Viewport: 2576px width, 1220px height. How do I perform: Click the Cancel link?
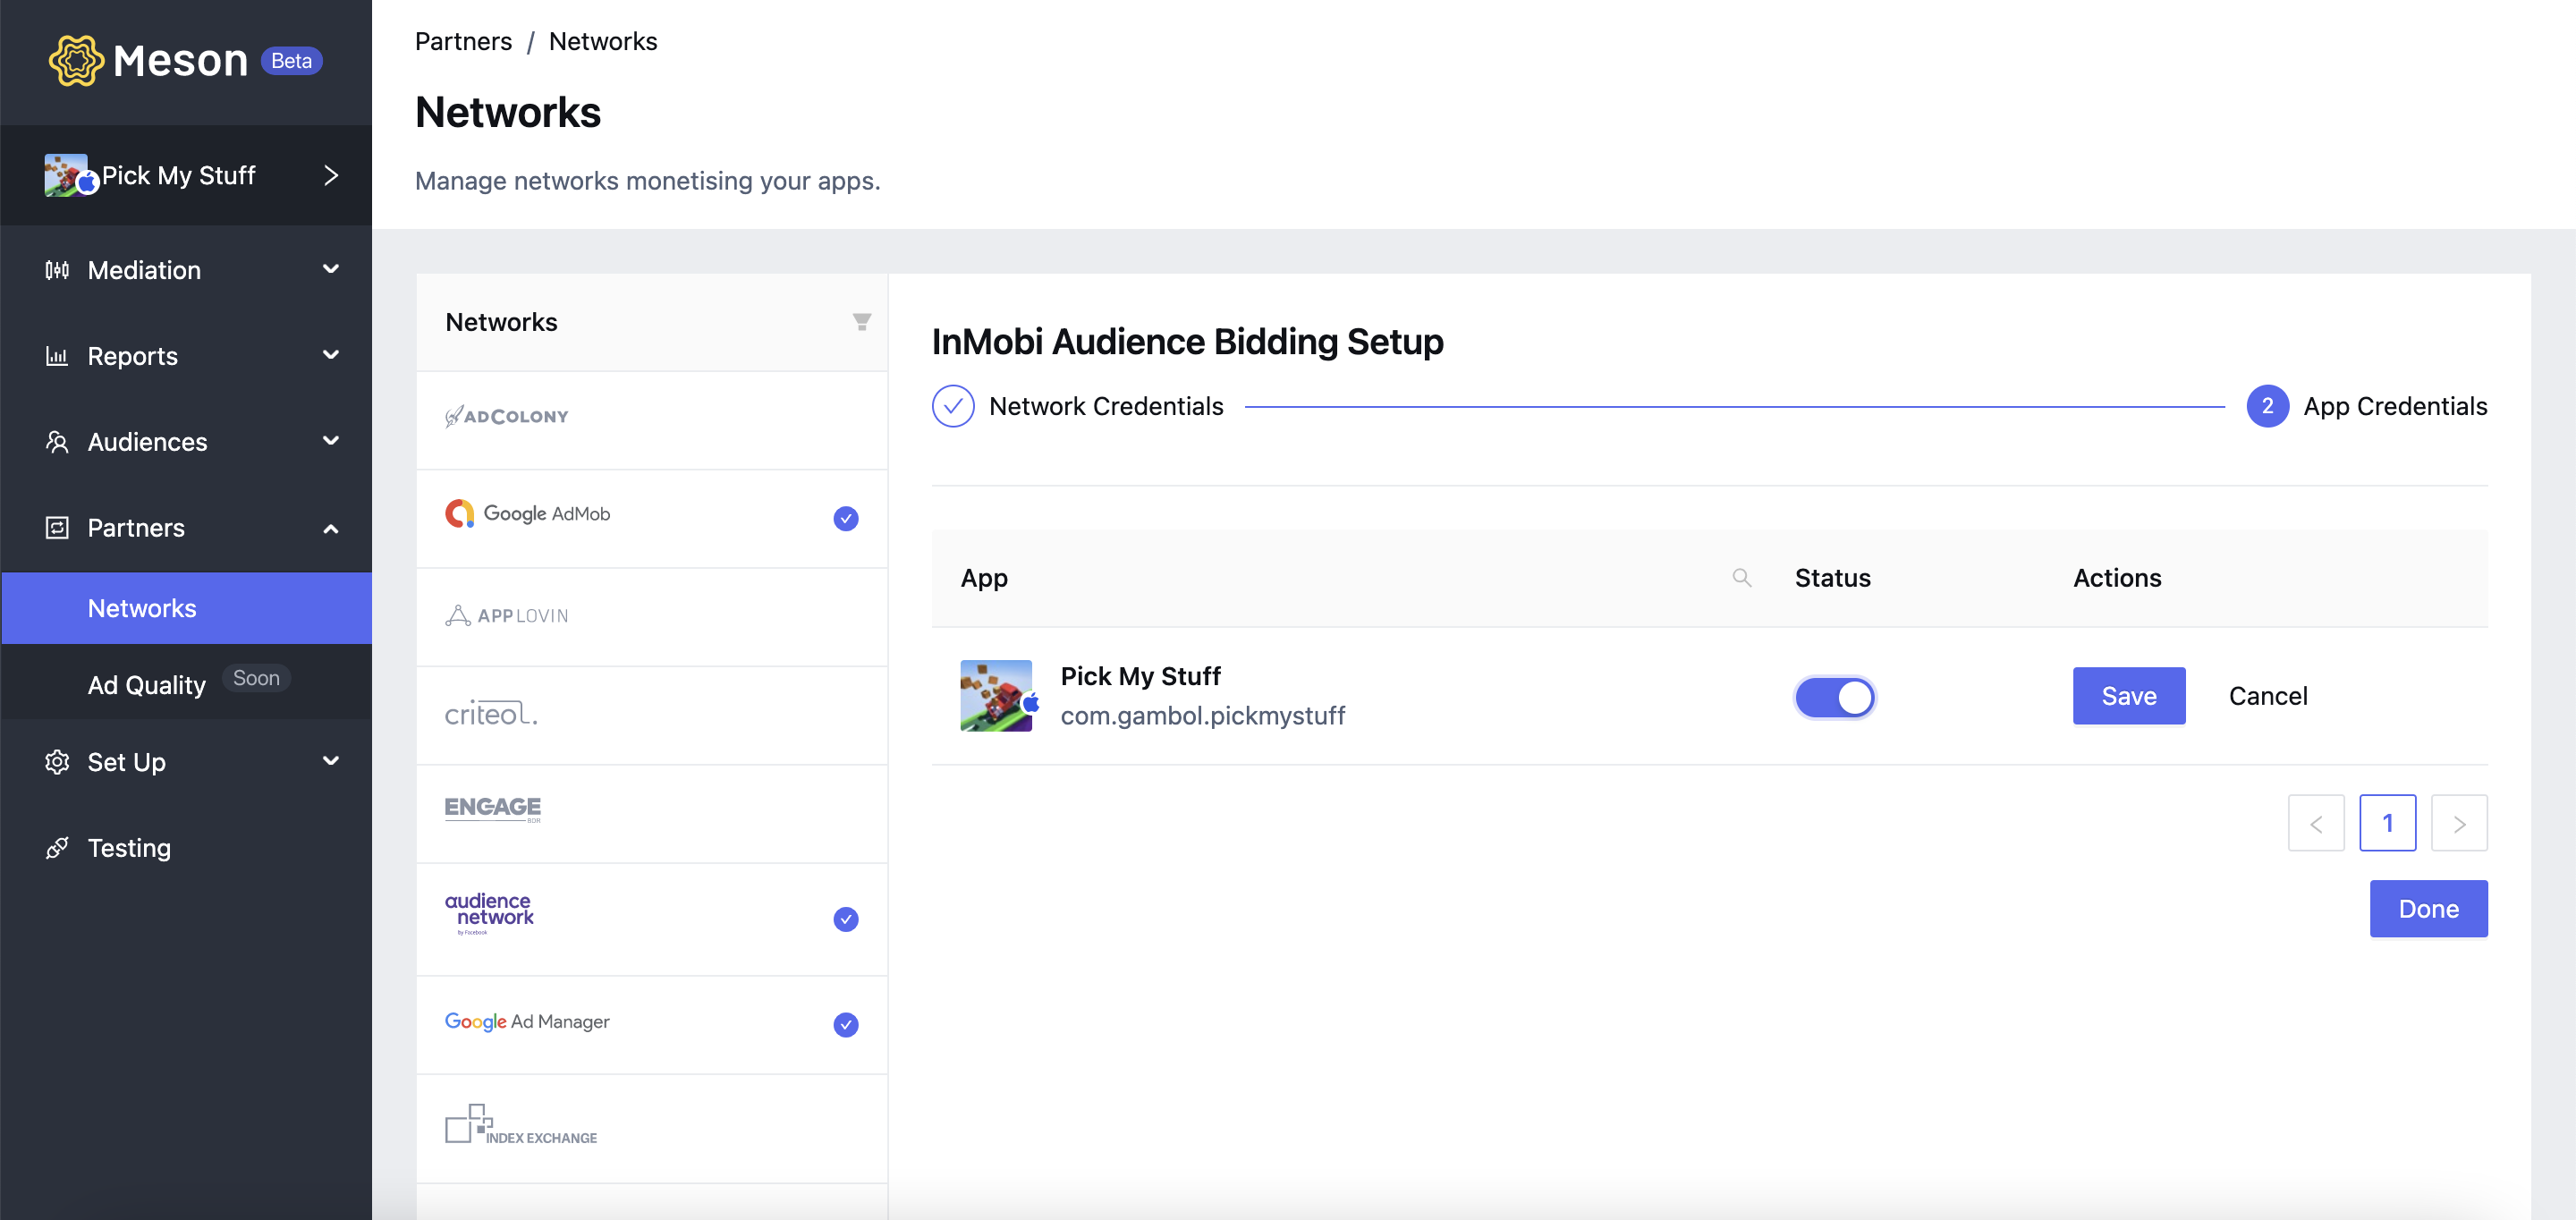[x=2267, y=696]
